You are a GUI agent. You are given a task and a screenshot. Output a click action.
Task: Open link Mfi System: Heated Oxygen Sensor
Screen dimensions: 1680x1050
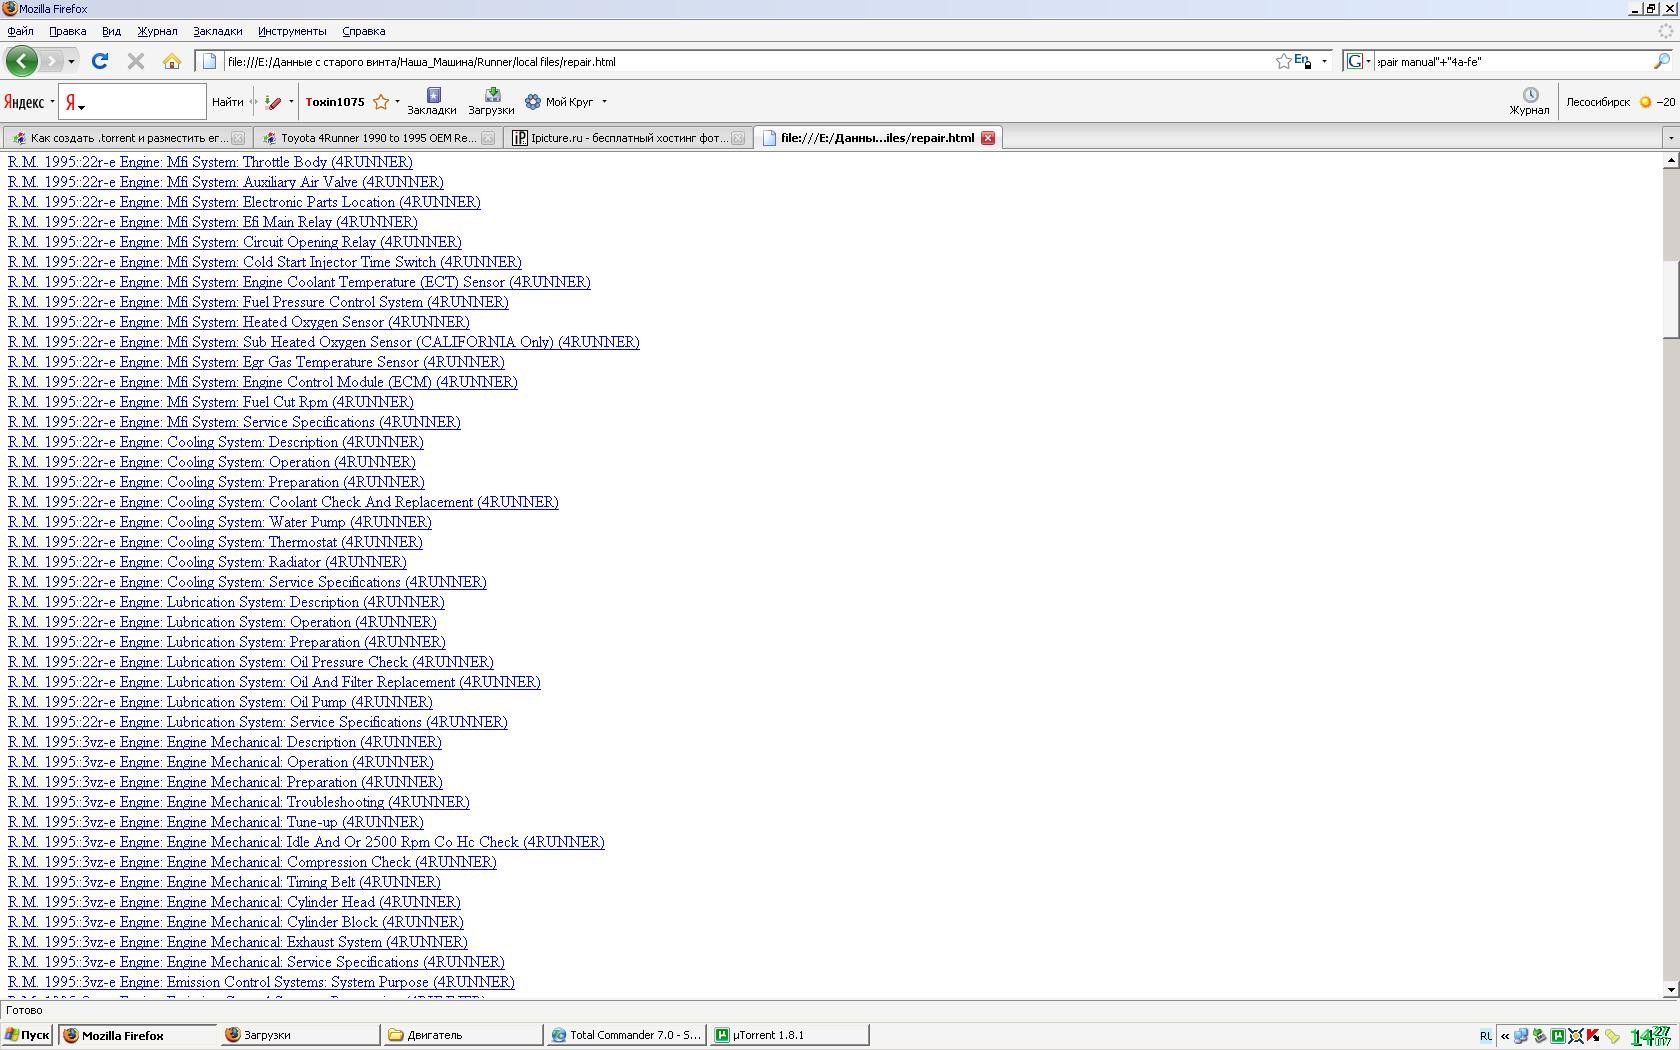point(239,322)
